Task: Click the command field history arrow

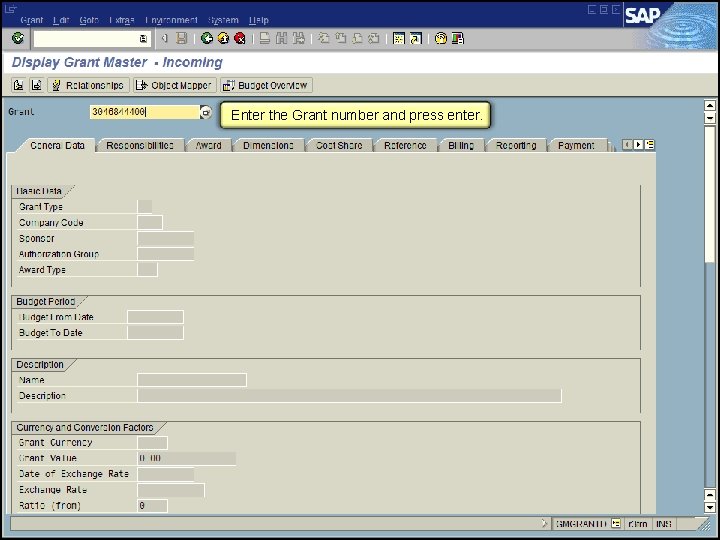Action: pos(143,39)
